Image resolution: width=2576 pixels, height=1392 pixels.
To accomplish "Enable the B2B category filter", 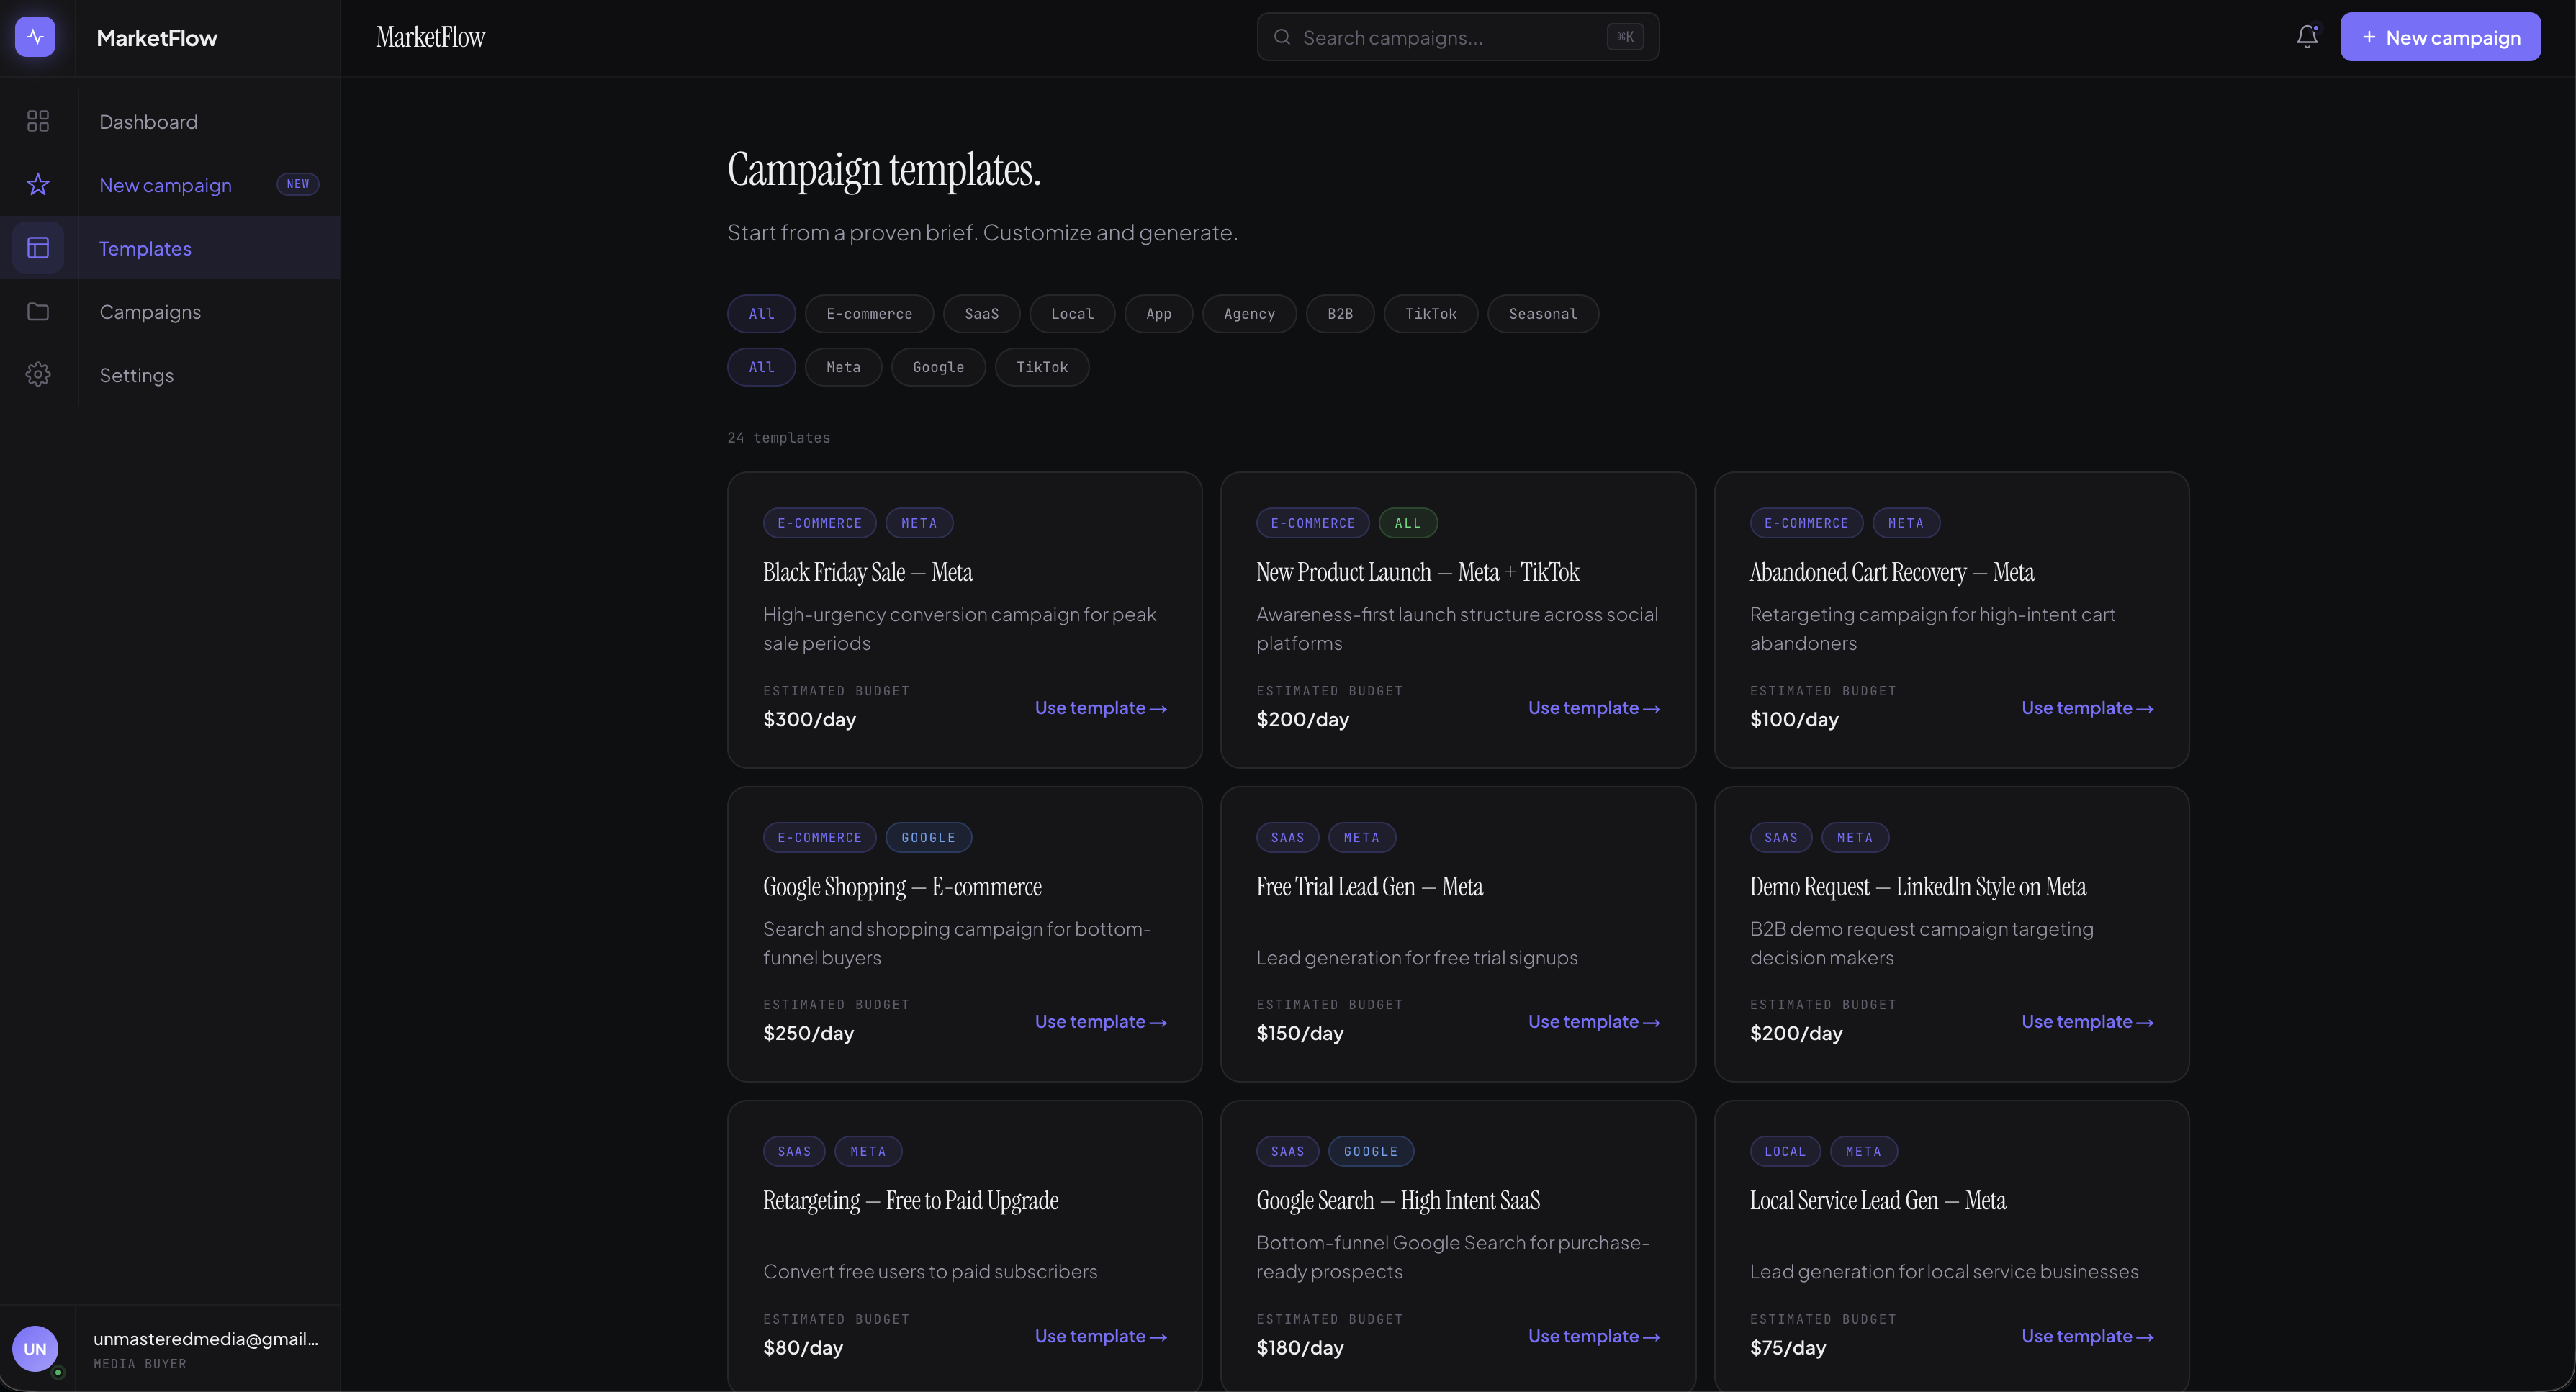I will [1339, 313].
